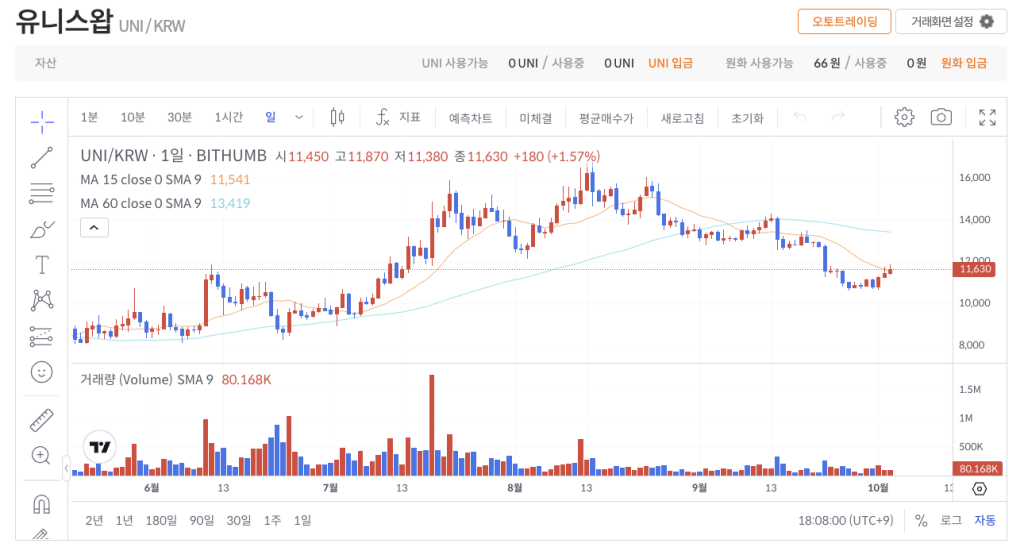Viewport: 1024px width, 551px height.
Task: Switch to the 1시간 interval
Action: [228, 117]
